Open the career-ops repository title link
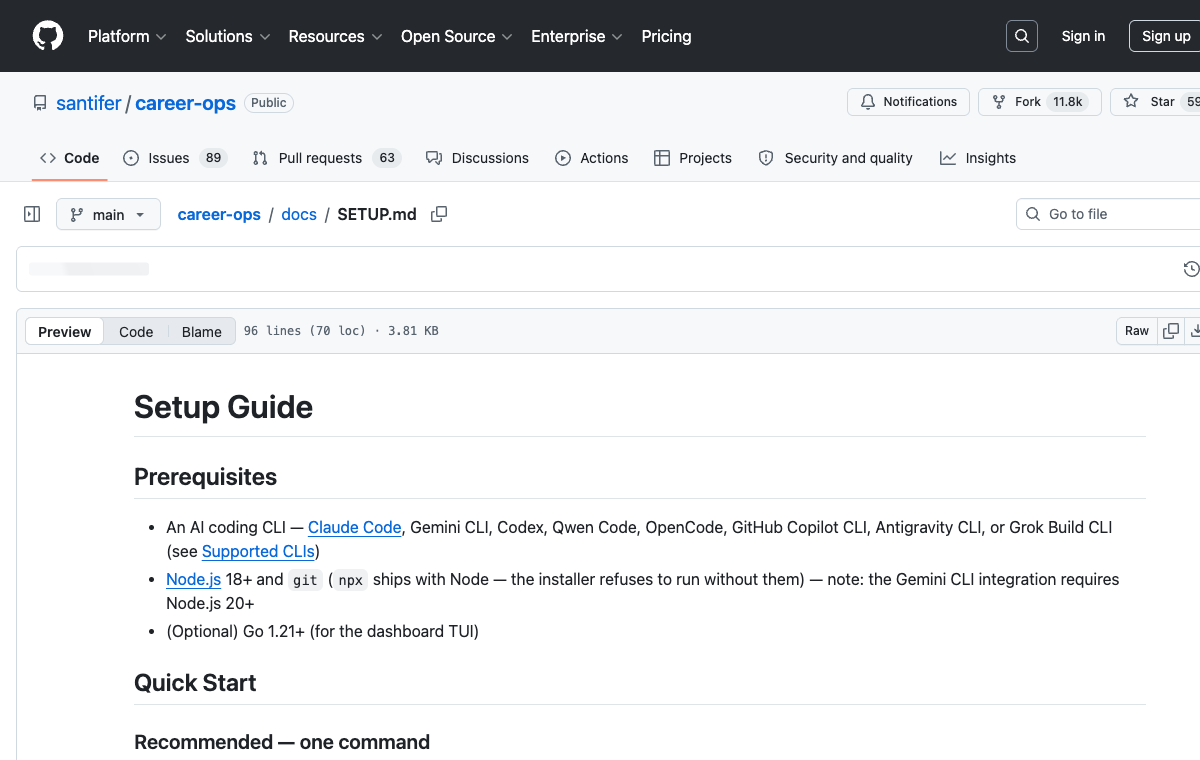 click(186, 103)
